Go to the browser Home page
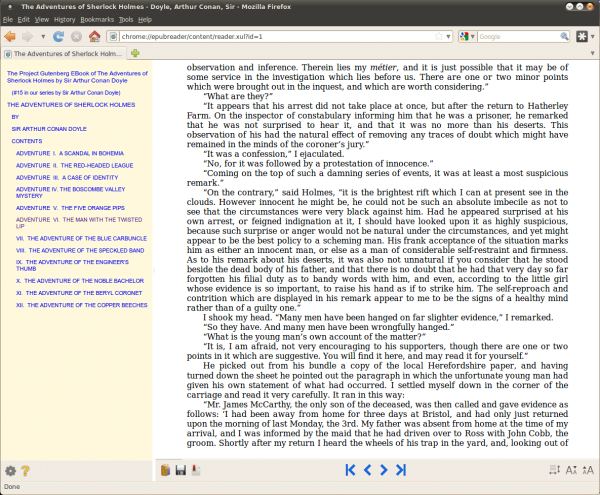Viewport: 600px width, 495px height. (95, 36)
